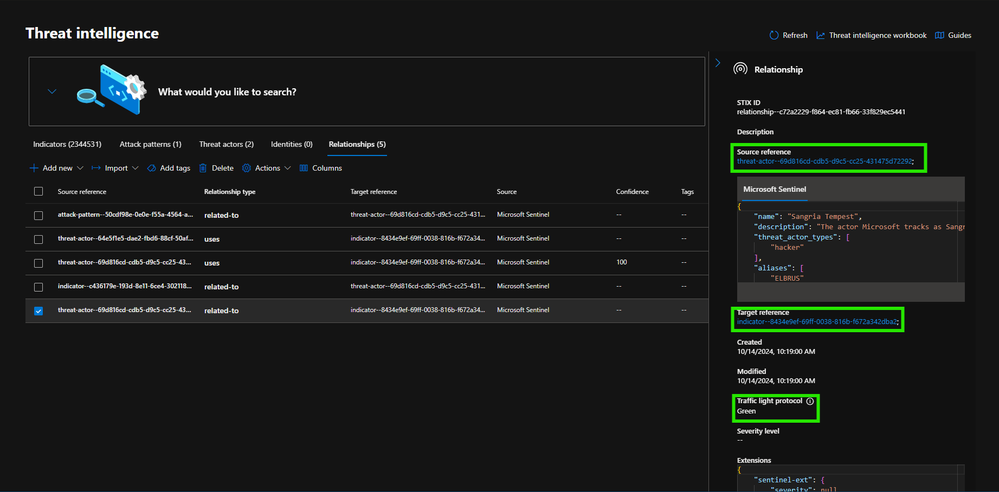Click the confidence value 100 cell
999x492 pixels.
tap(622, 263)
